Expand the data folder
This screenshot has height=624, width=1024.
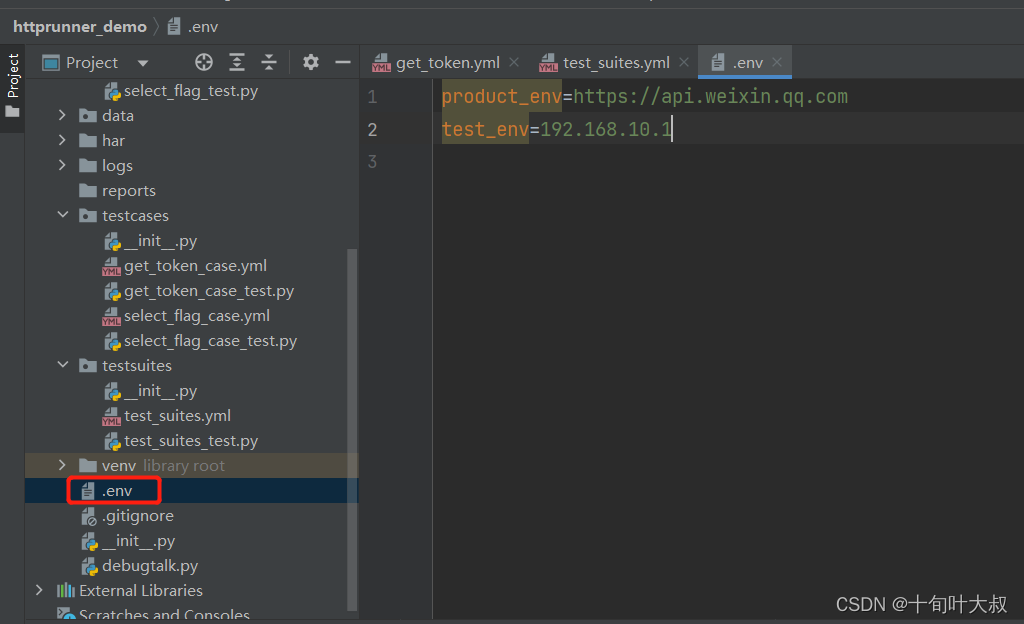click(x=62, y=116)
